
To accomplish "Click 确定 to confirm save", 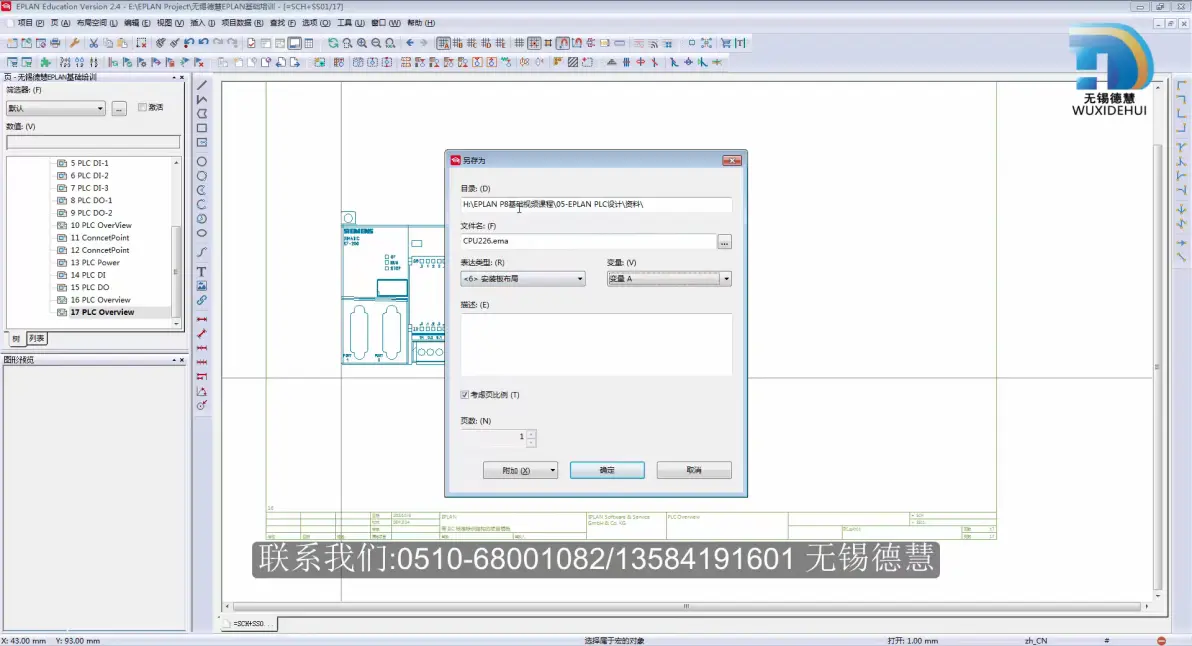I will coord(607,470).
